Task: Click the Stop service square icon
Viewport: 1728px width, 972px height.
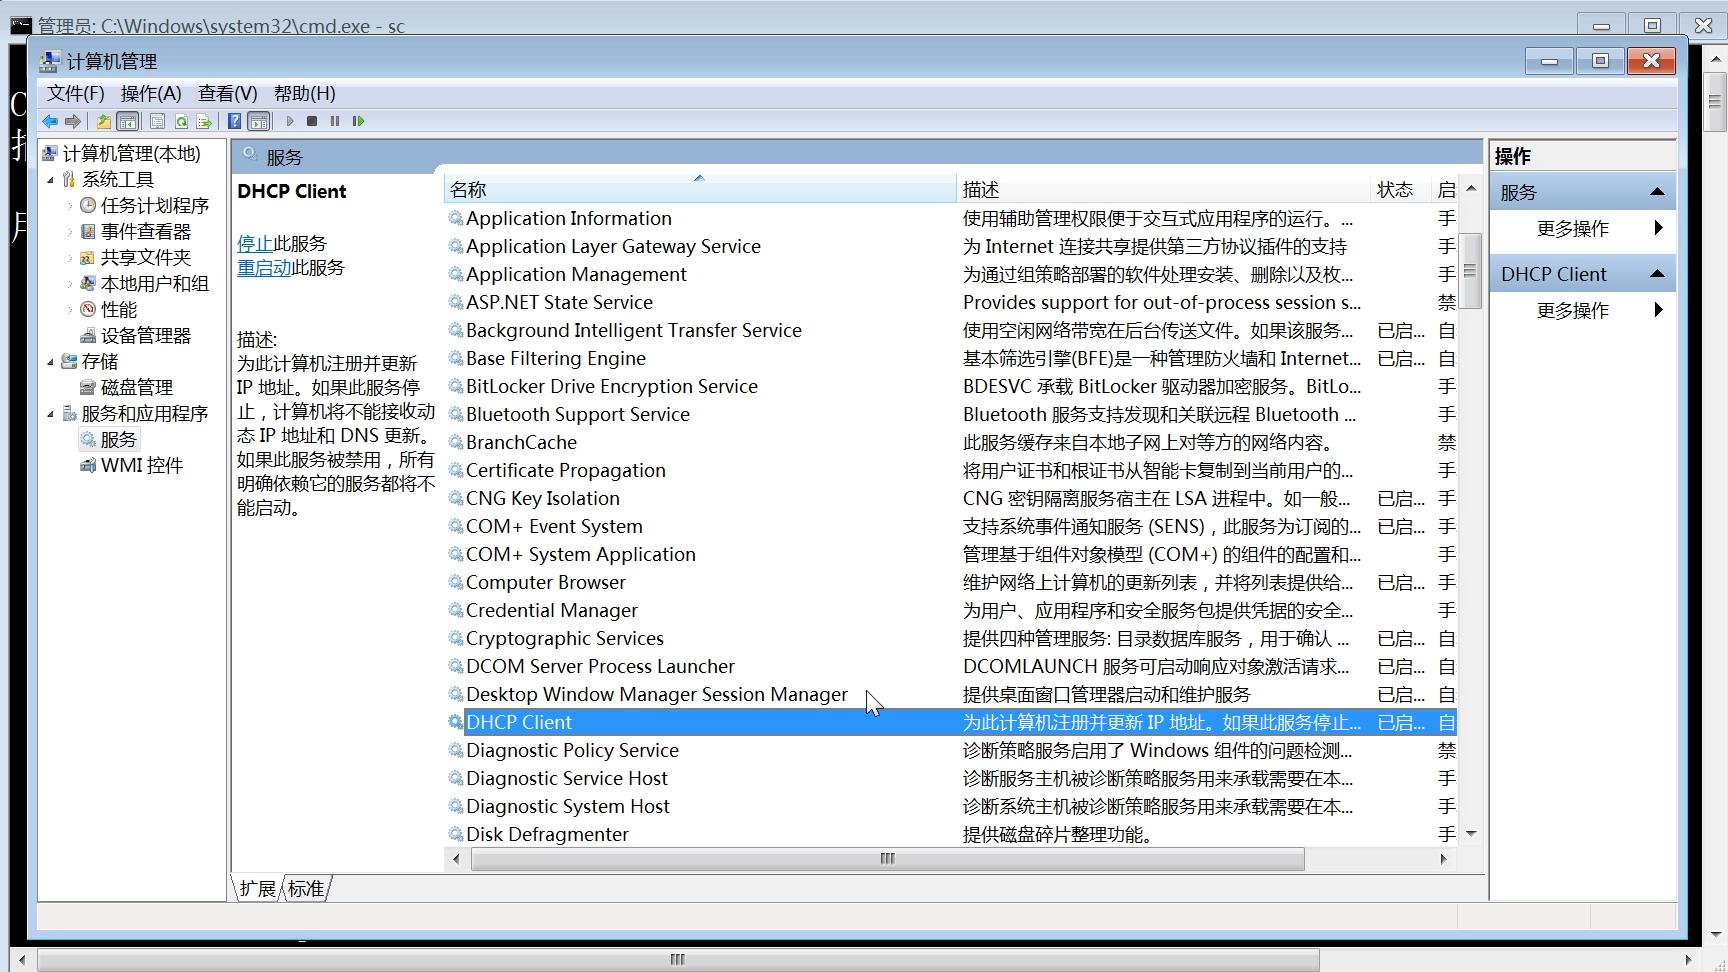Action: pos(312,121)
